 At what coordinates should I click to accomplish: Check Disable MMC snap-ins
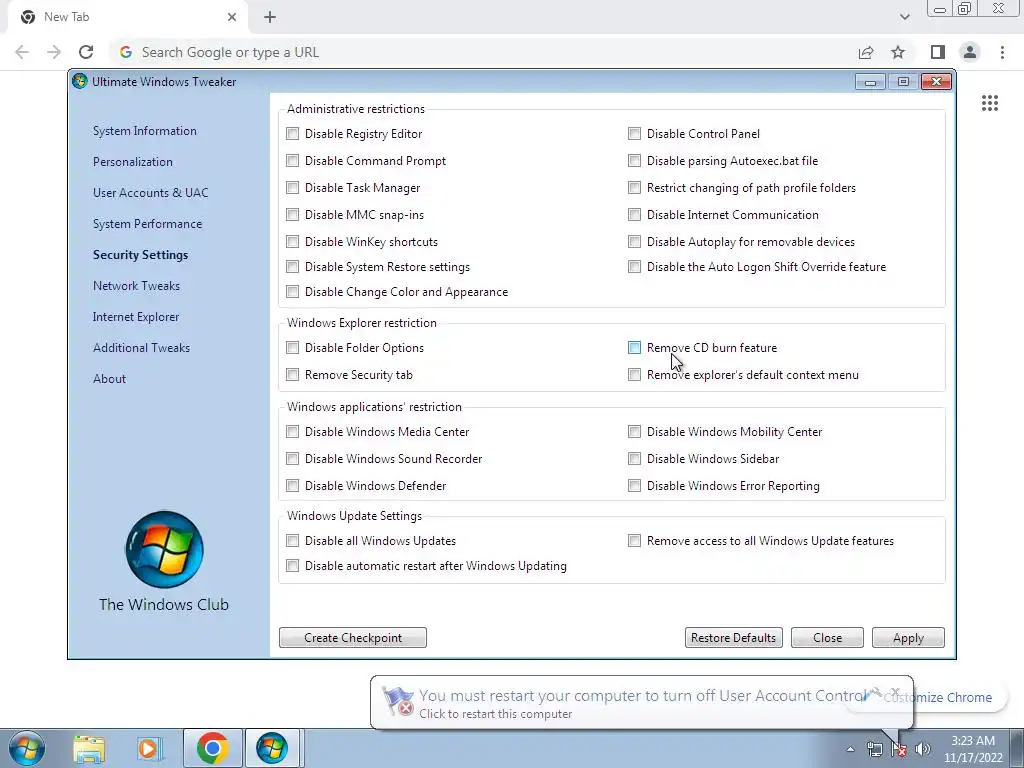coord(293,215)
